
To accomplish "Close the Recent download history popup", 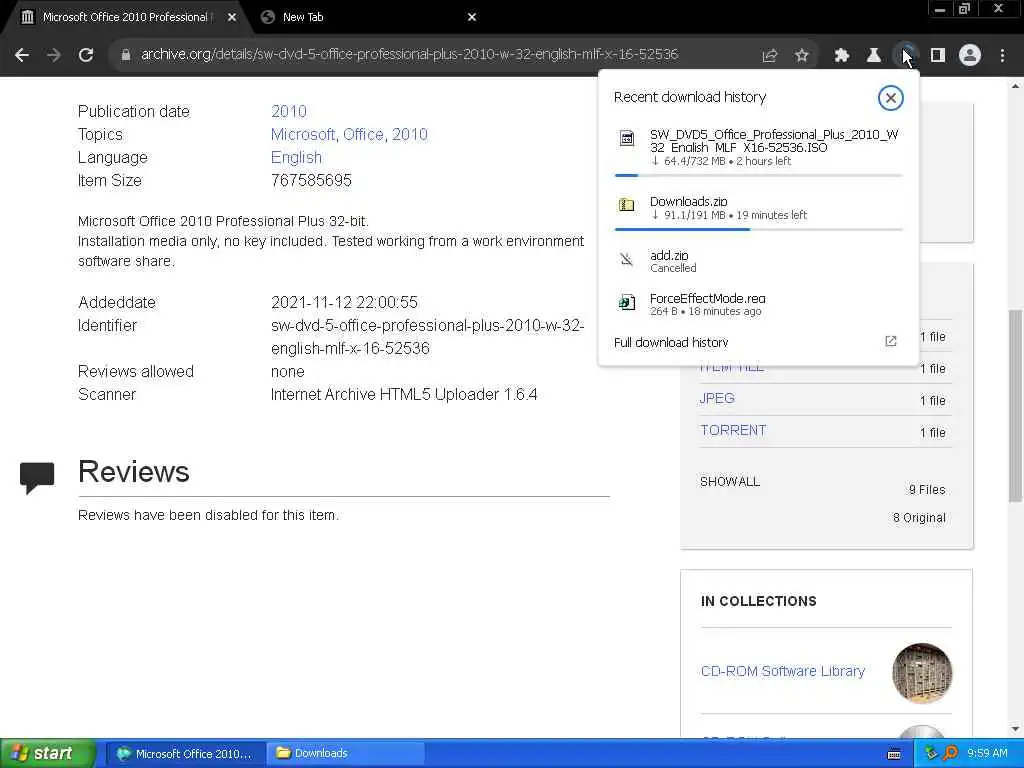I will click(890, 98).
